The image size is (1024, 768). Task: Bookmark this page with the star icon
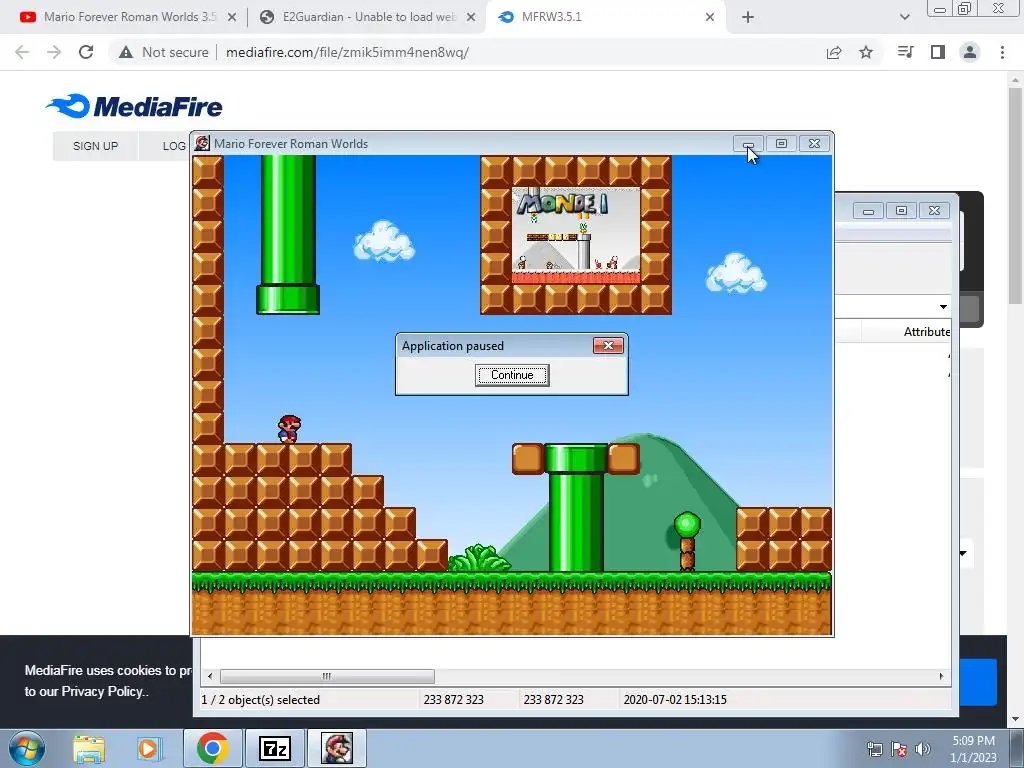coord(866,52)
